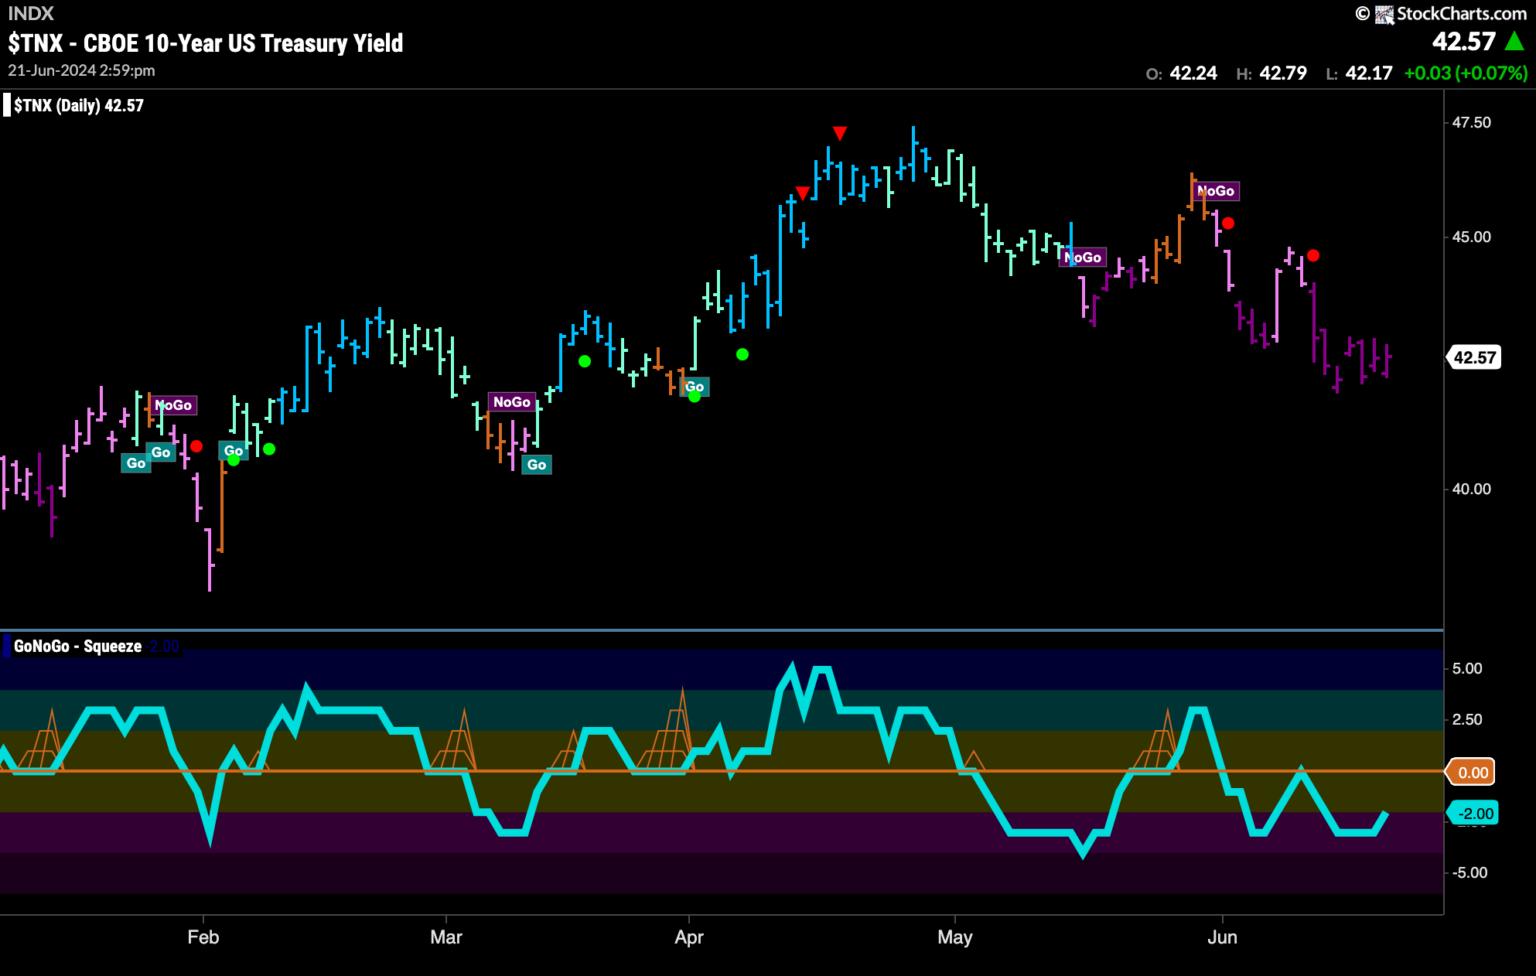Viewport: 1536px width, 976px height.
Task: Click the red dot below late-May NoGo label
Action: pyautogui.click(x=1229, y=223)
